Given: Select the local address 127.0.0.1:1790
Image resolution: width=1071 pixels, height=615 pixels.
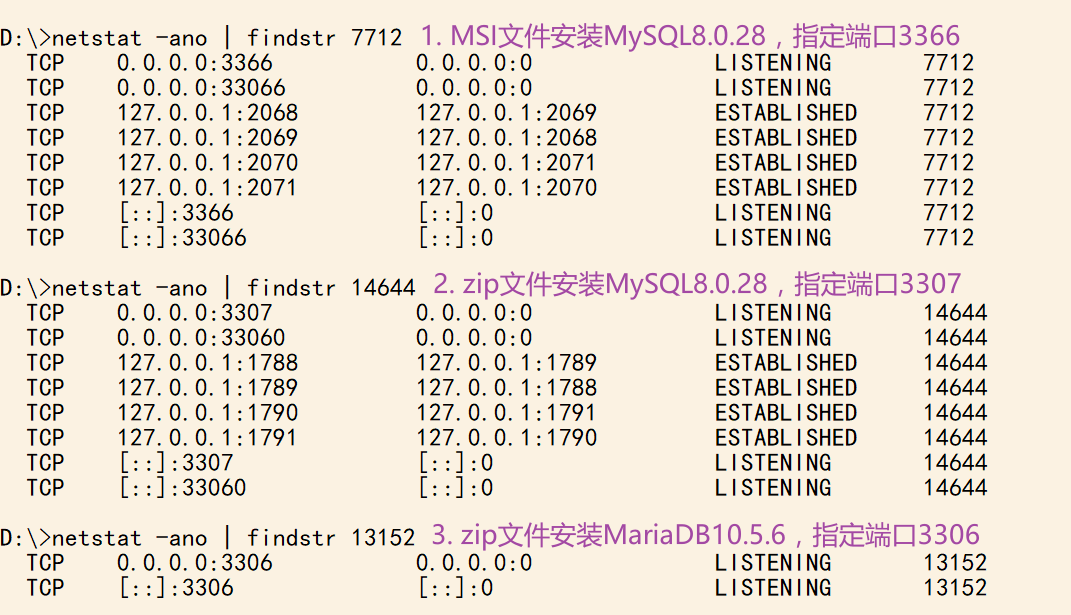Looking at the screenshot, I should coord(208,413).
